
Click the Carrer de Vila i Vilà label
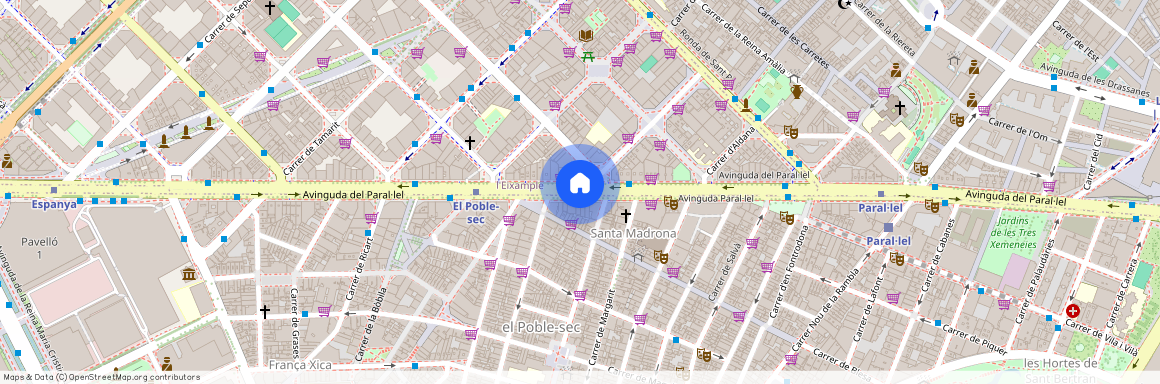point(1100,337)
